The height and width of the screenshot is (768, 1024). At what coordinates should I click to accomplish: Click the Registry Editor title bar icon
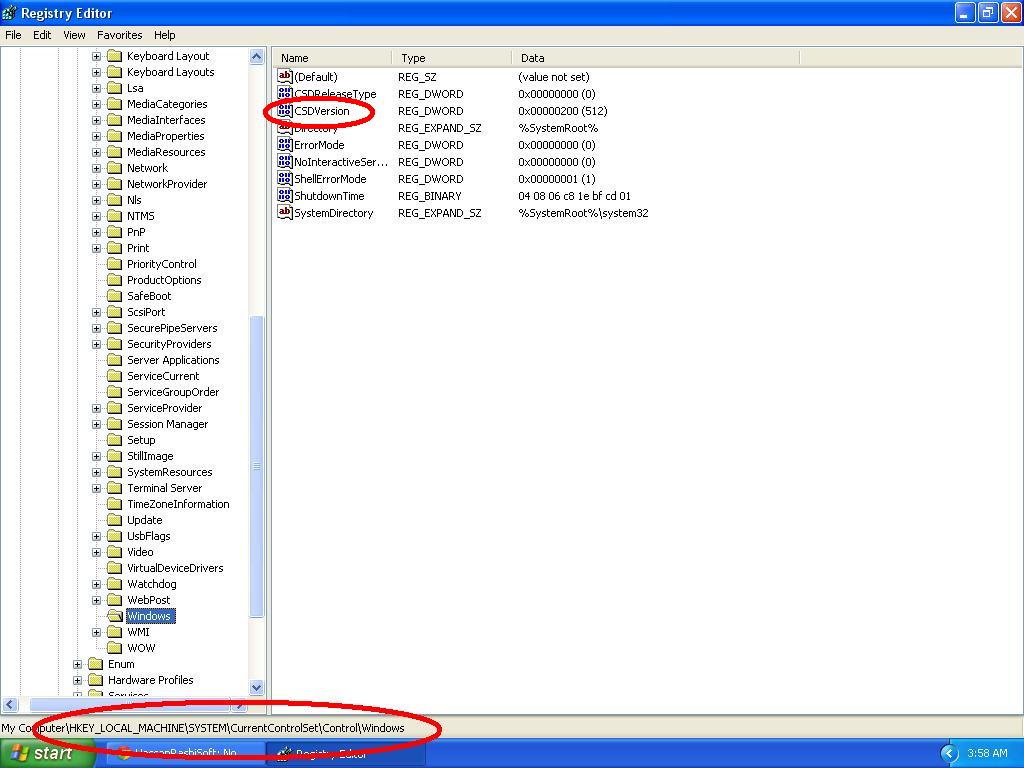click(x=10, y=12)
